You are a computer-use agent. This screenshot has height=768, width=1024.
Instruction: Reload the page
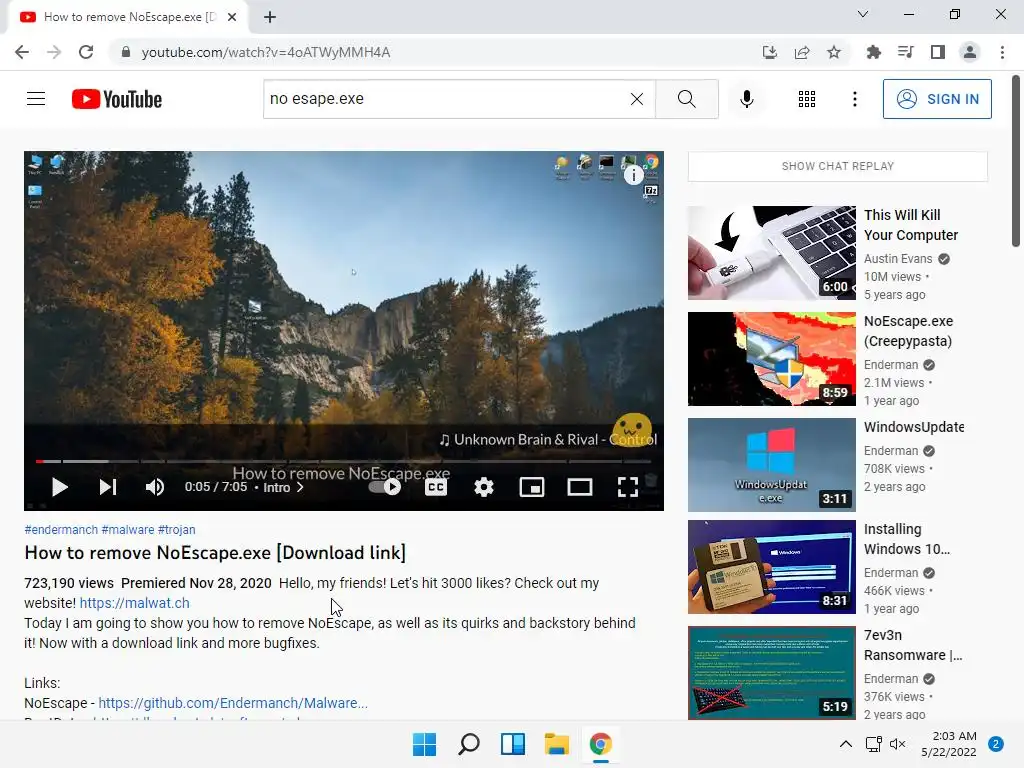click(86, 52)
